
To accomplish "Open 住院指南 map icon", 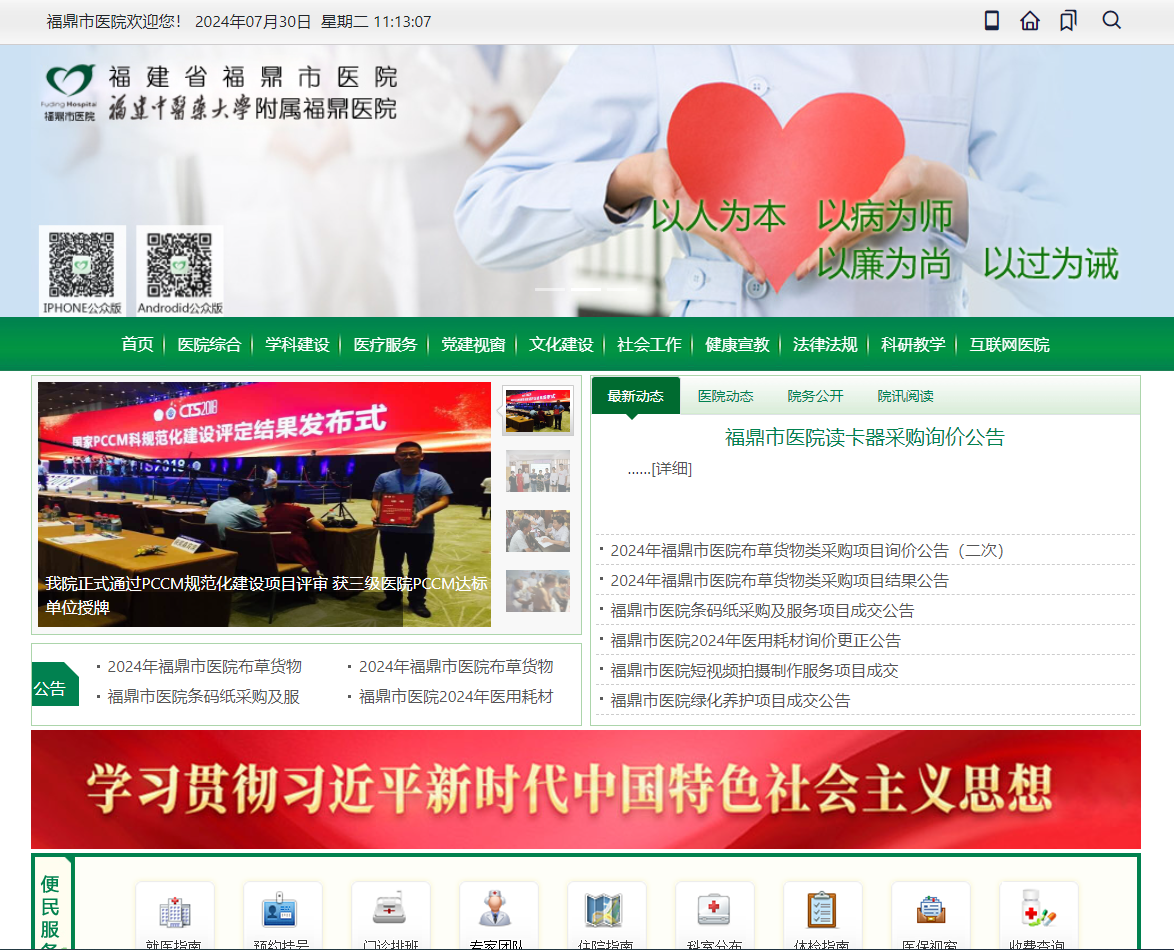I will 604,910.
